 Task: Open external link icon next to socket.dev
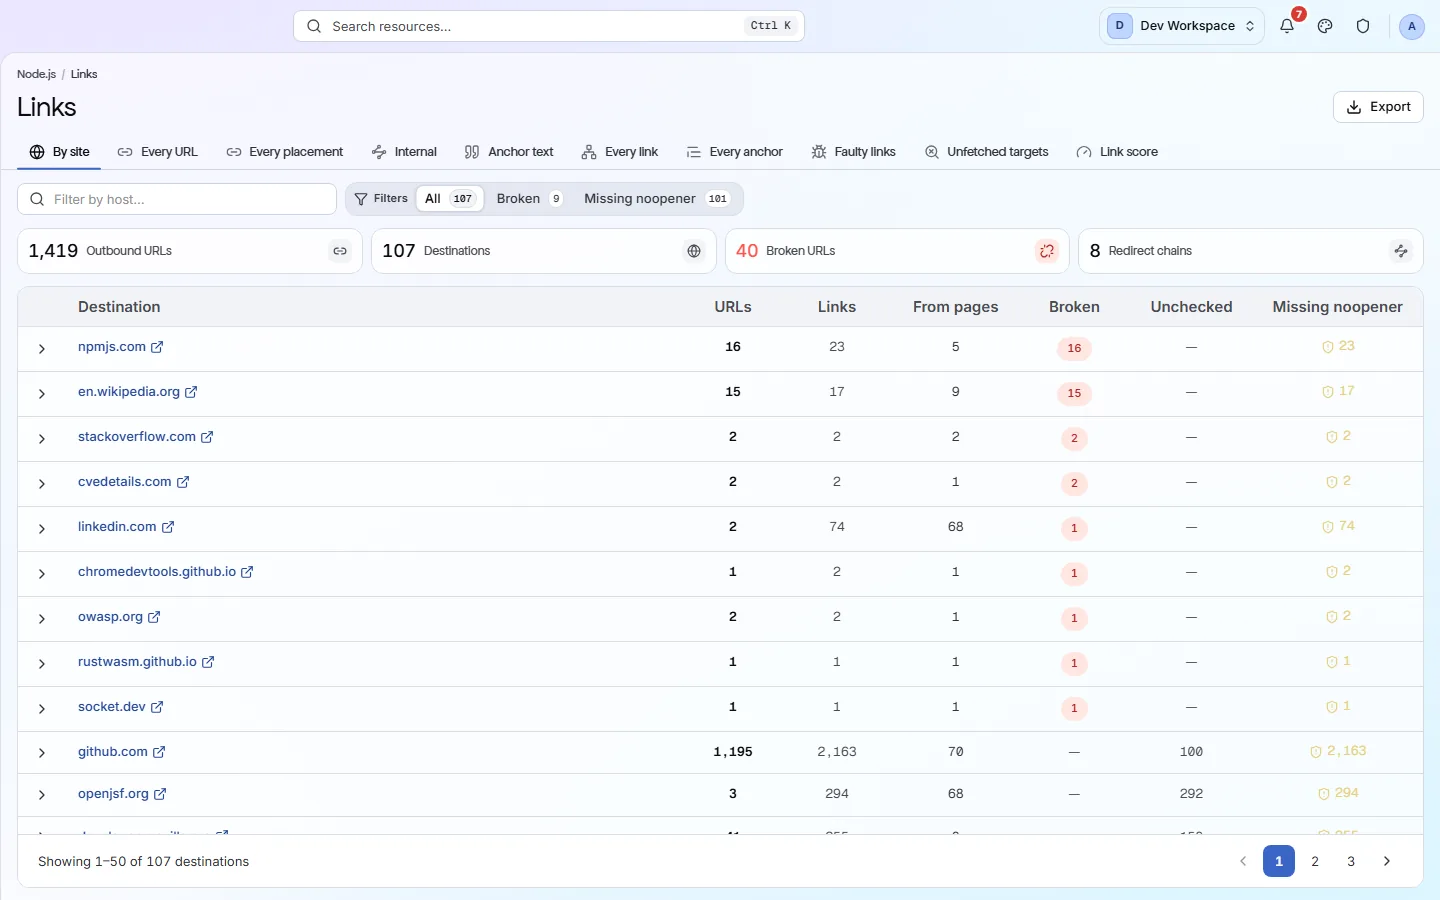click(157, 707)
